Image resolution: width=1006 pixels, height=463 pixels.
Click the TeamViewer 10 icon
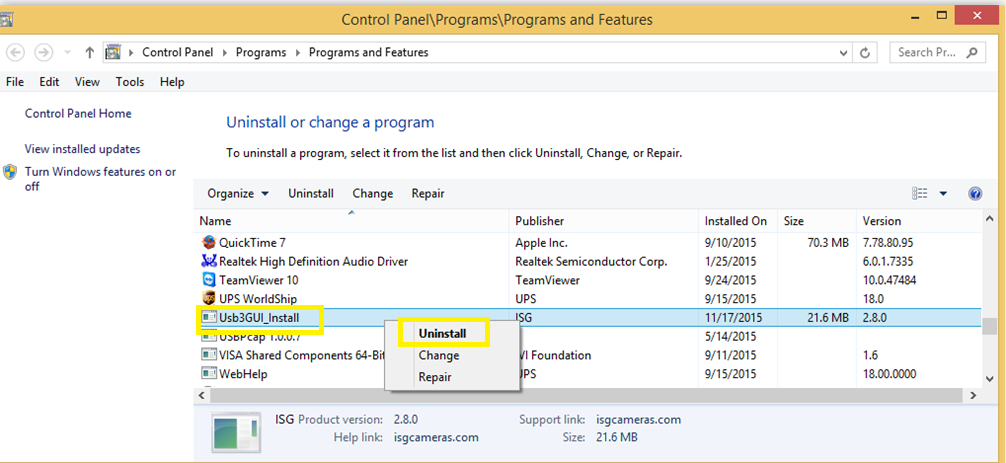point(209,280)
